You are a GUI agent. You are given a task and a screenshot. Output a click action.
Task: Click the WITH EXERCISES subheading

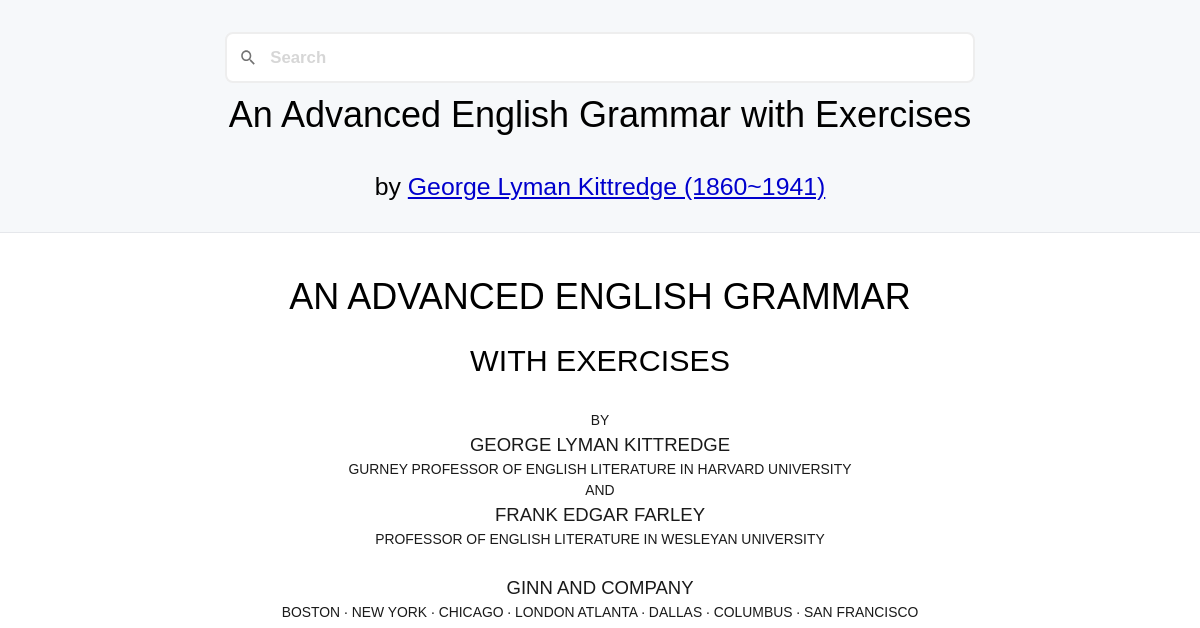point(600,361)
